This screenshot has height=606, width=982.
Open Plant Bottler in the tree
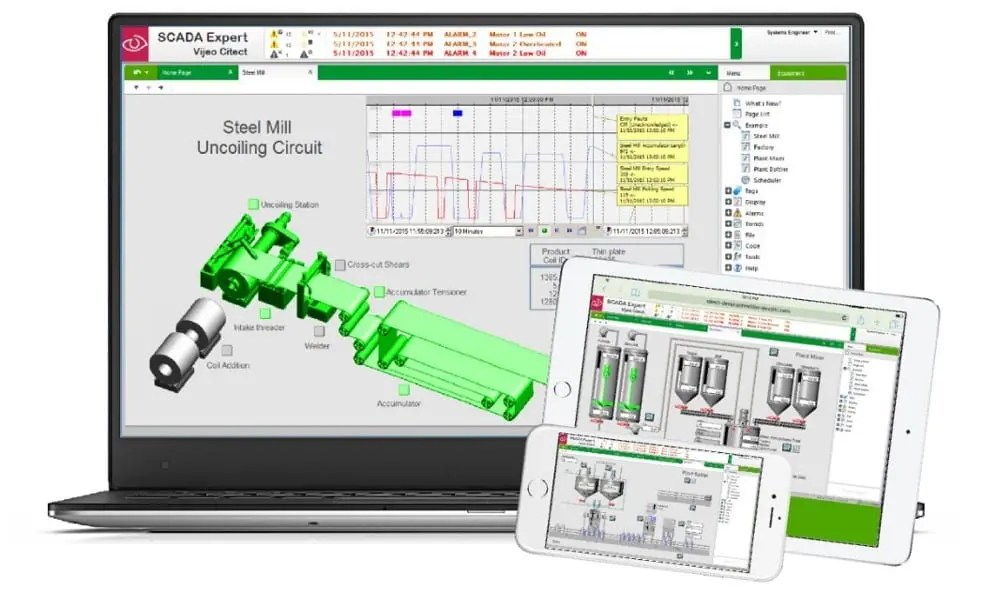770,169
